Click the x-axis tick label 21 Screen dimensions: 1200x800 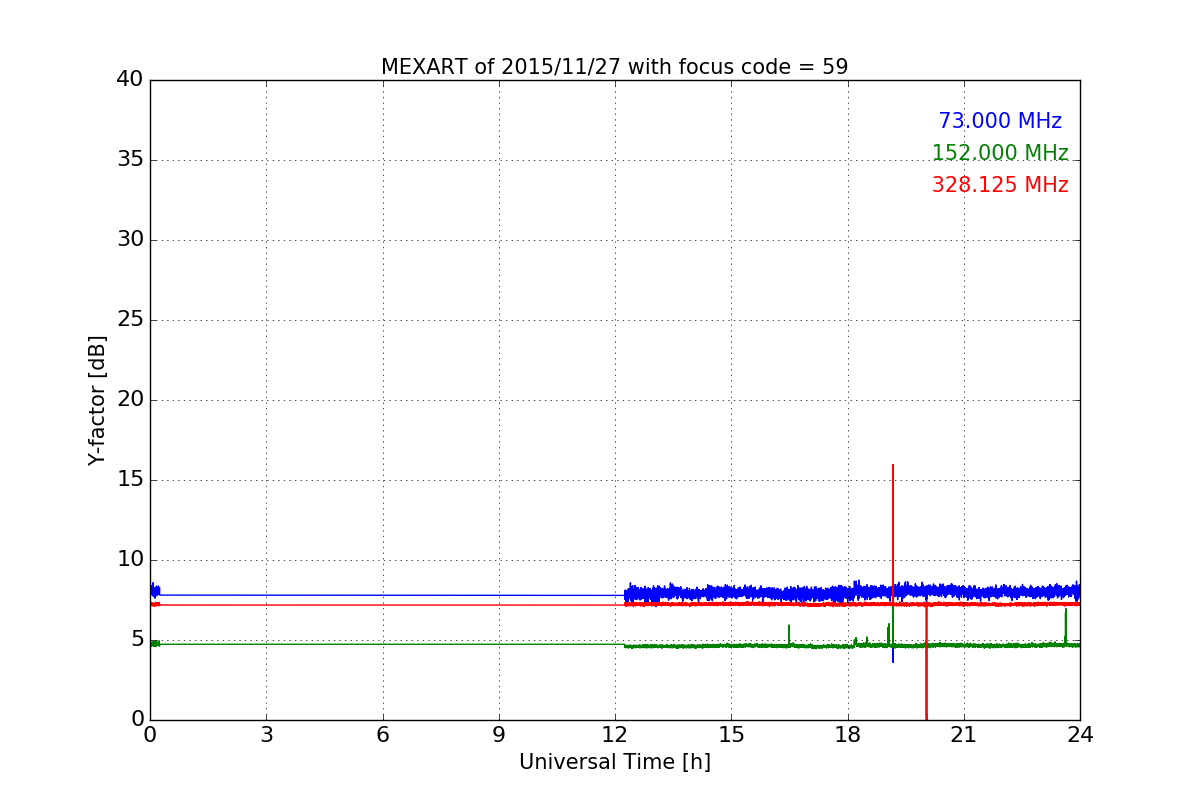pos(964,735)
